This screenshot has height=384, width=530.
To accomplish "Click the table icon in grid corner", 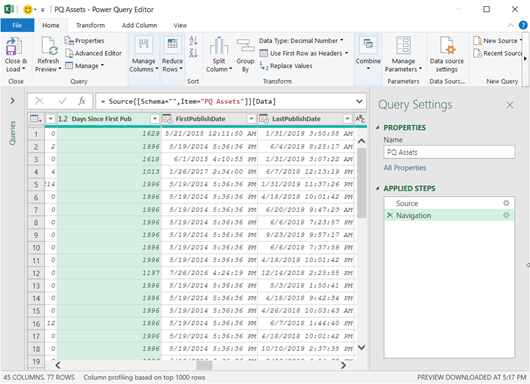I will tap(35, 119).
